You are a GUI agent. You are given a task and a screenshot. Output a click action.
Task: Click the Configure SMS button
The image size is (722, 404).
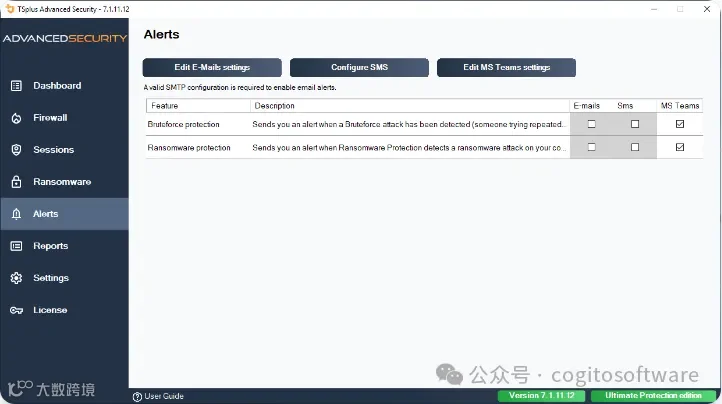coord(359,67)
